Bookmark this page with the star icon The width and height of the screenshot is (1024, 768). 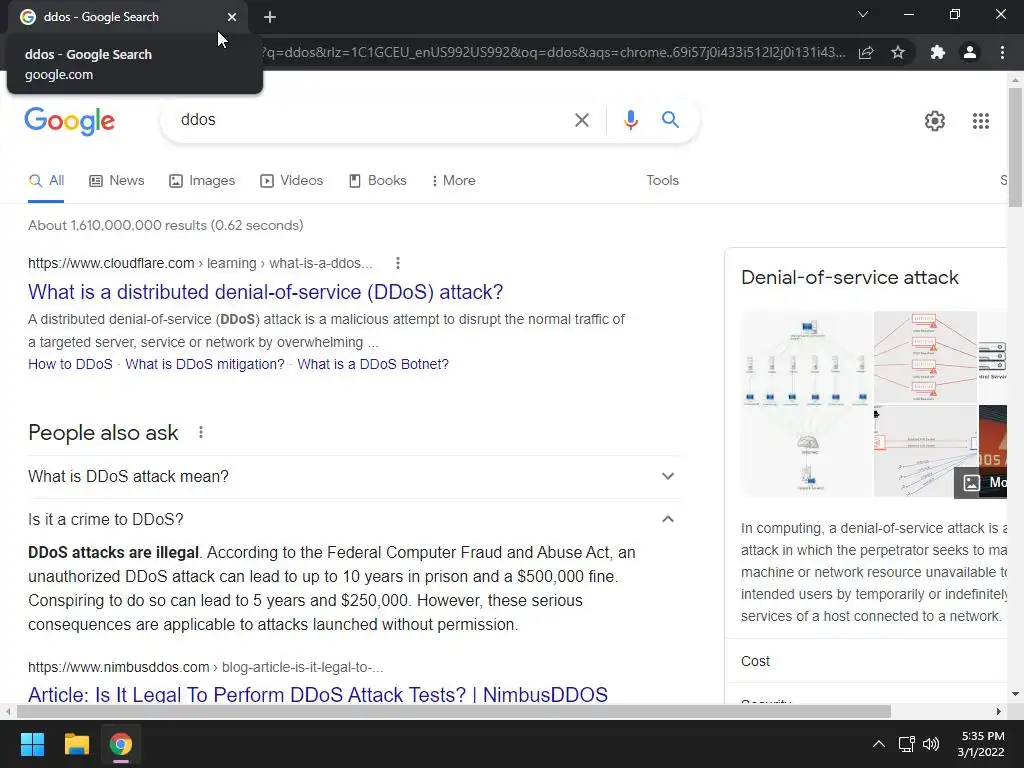[898, 52]
